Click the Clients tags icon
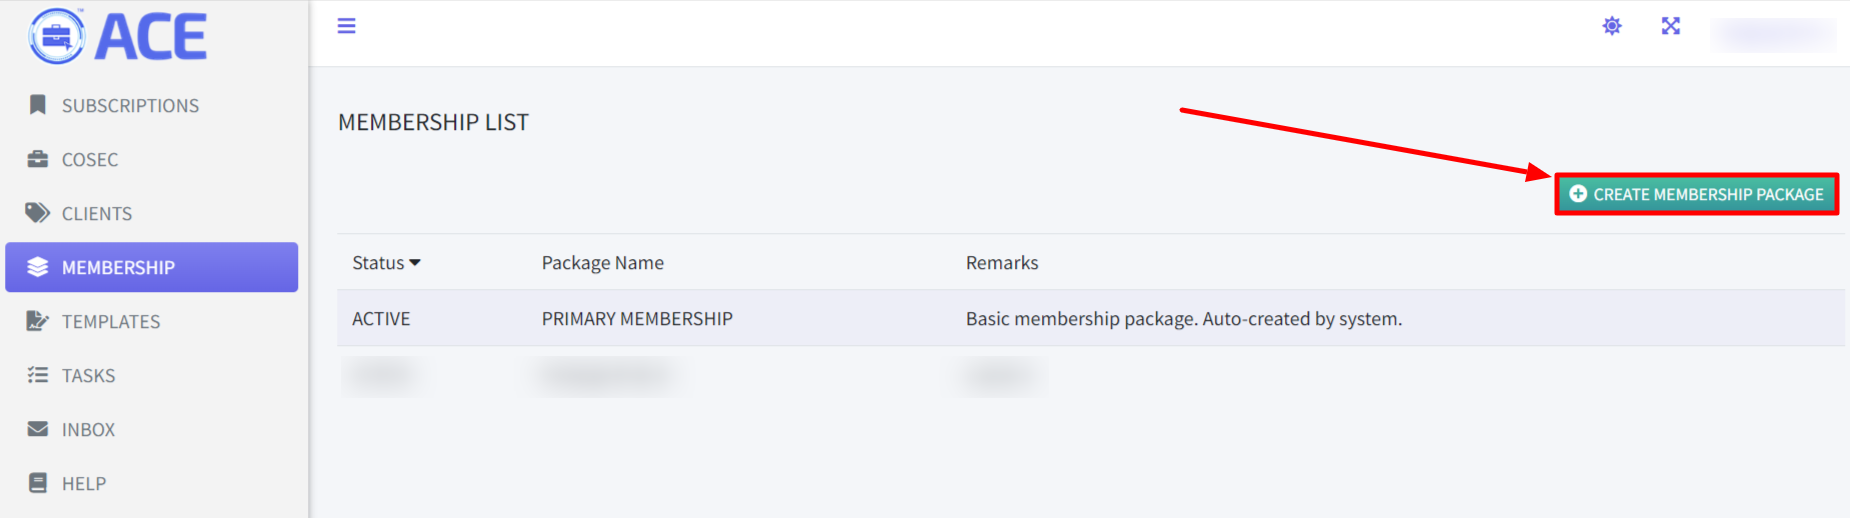Image resolution: width=1850 pixels, height=518 pixels. click(x=38, y=213)
